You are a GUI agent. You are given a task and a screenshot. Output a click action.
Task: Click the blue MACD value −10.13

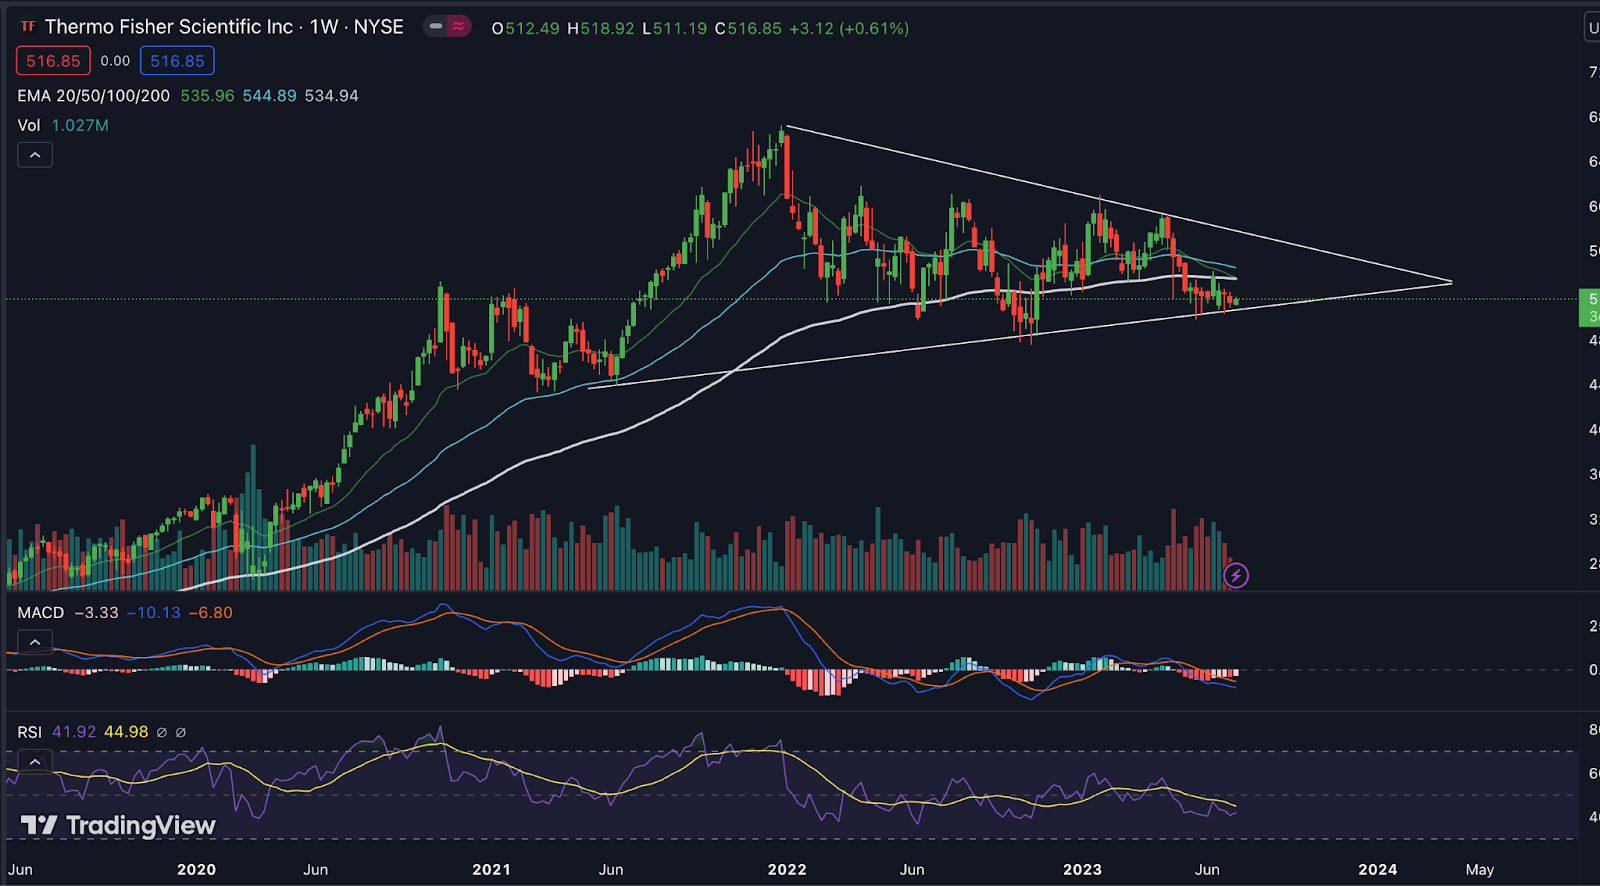coord(154,613)
